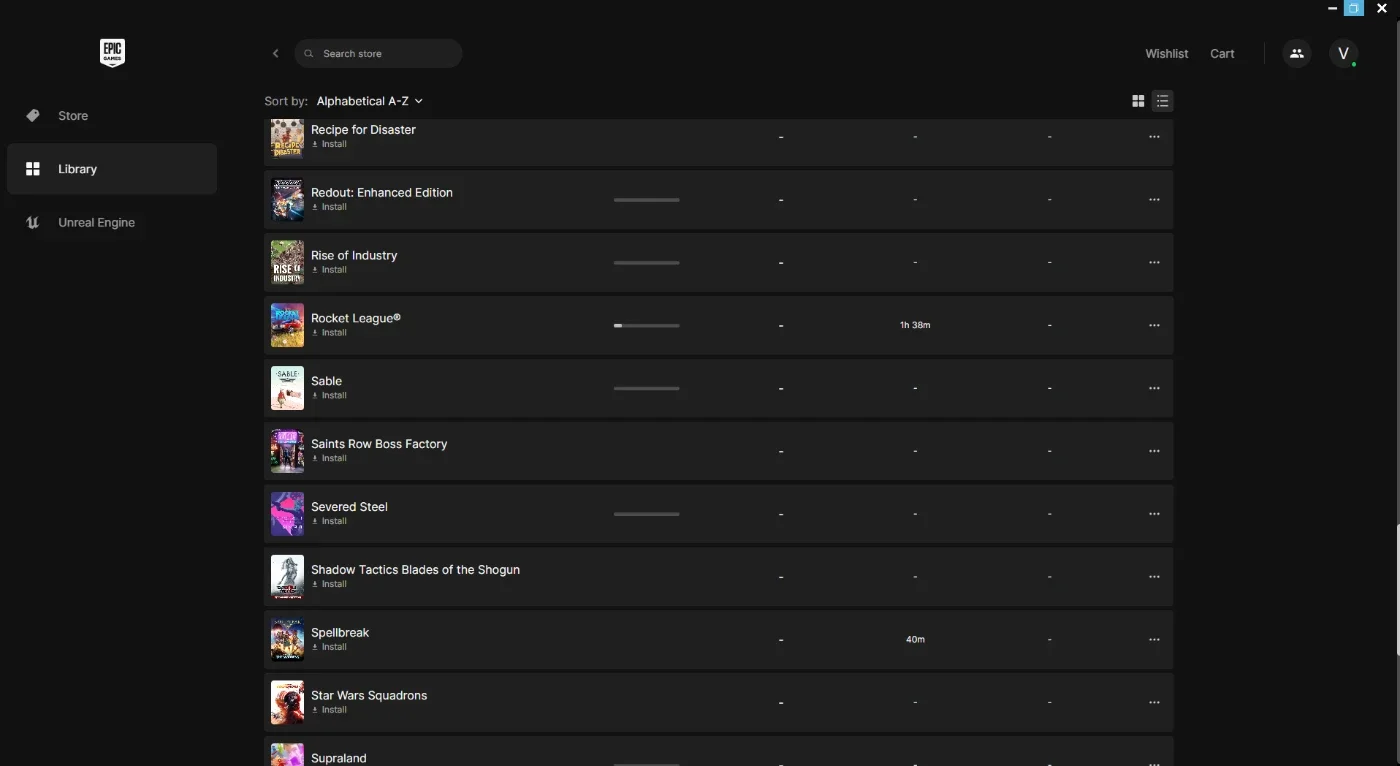Open the Cart link

click(x=1222, y=54)
